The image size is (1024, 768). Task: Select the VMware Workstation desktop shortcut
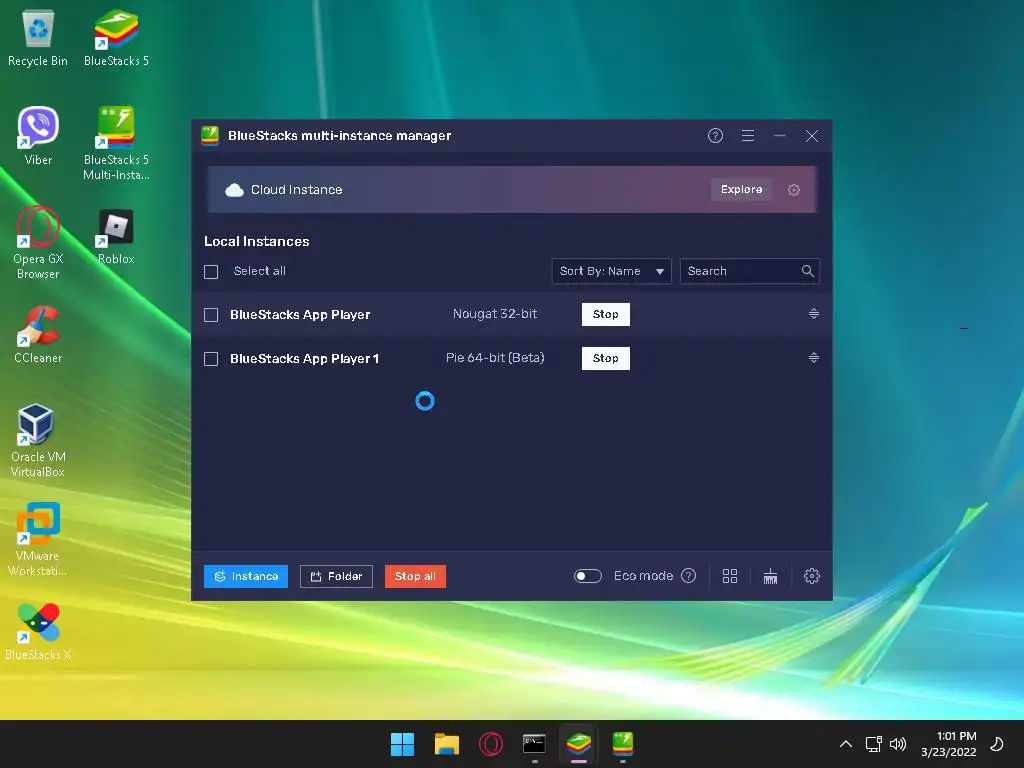[x=38, y=539]
